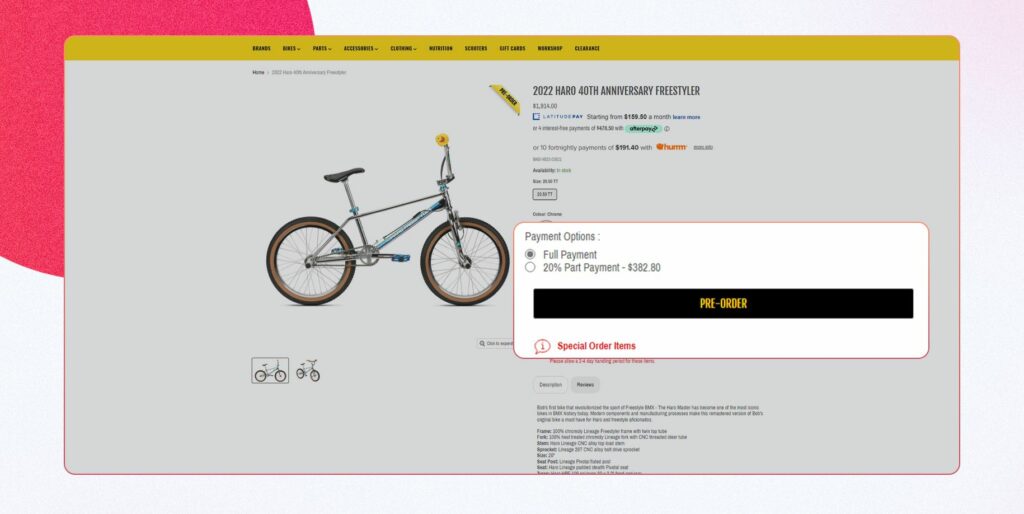Select the 20% Part Payment radio option

point(530,267)
